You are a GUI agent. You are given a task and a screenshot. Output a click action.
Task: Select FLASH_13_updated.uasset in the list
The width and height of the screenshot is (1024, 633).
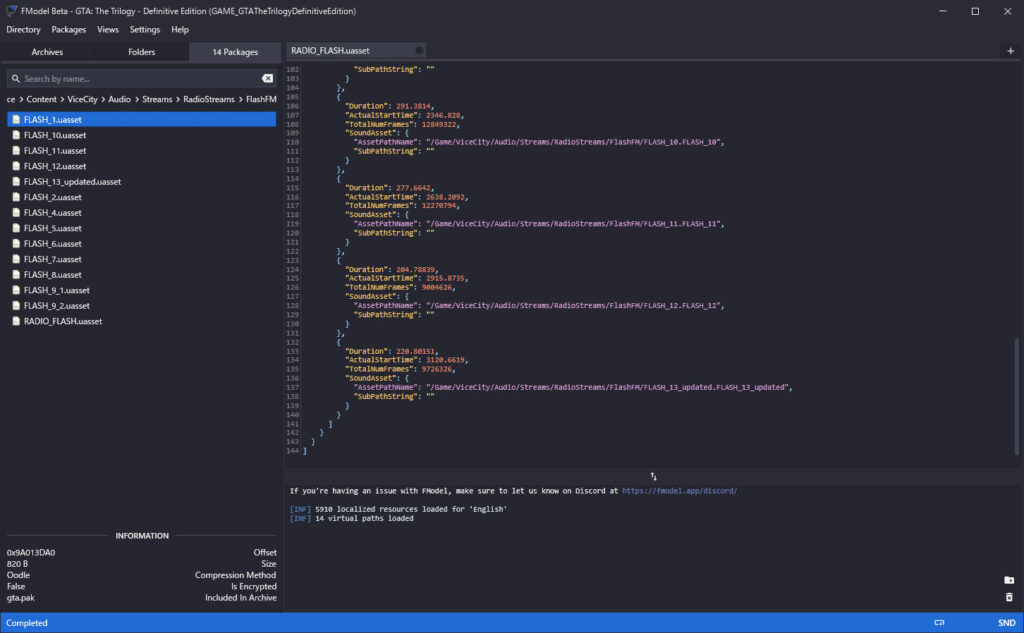(142, 182)
